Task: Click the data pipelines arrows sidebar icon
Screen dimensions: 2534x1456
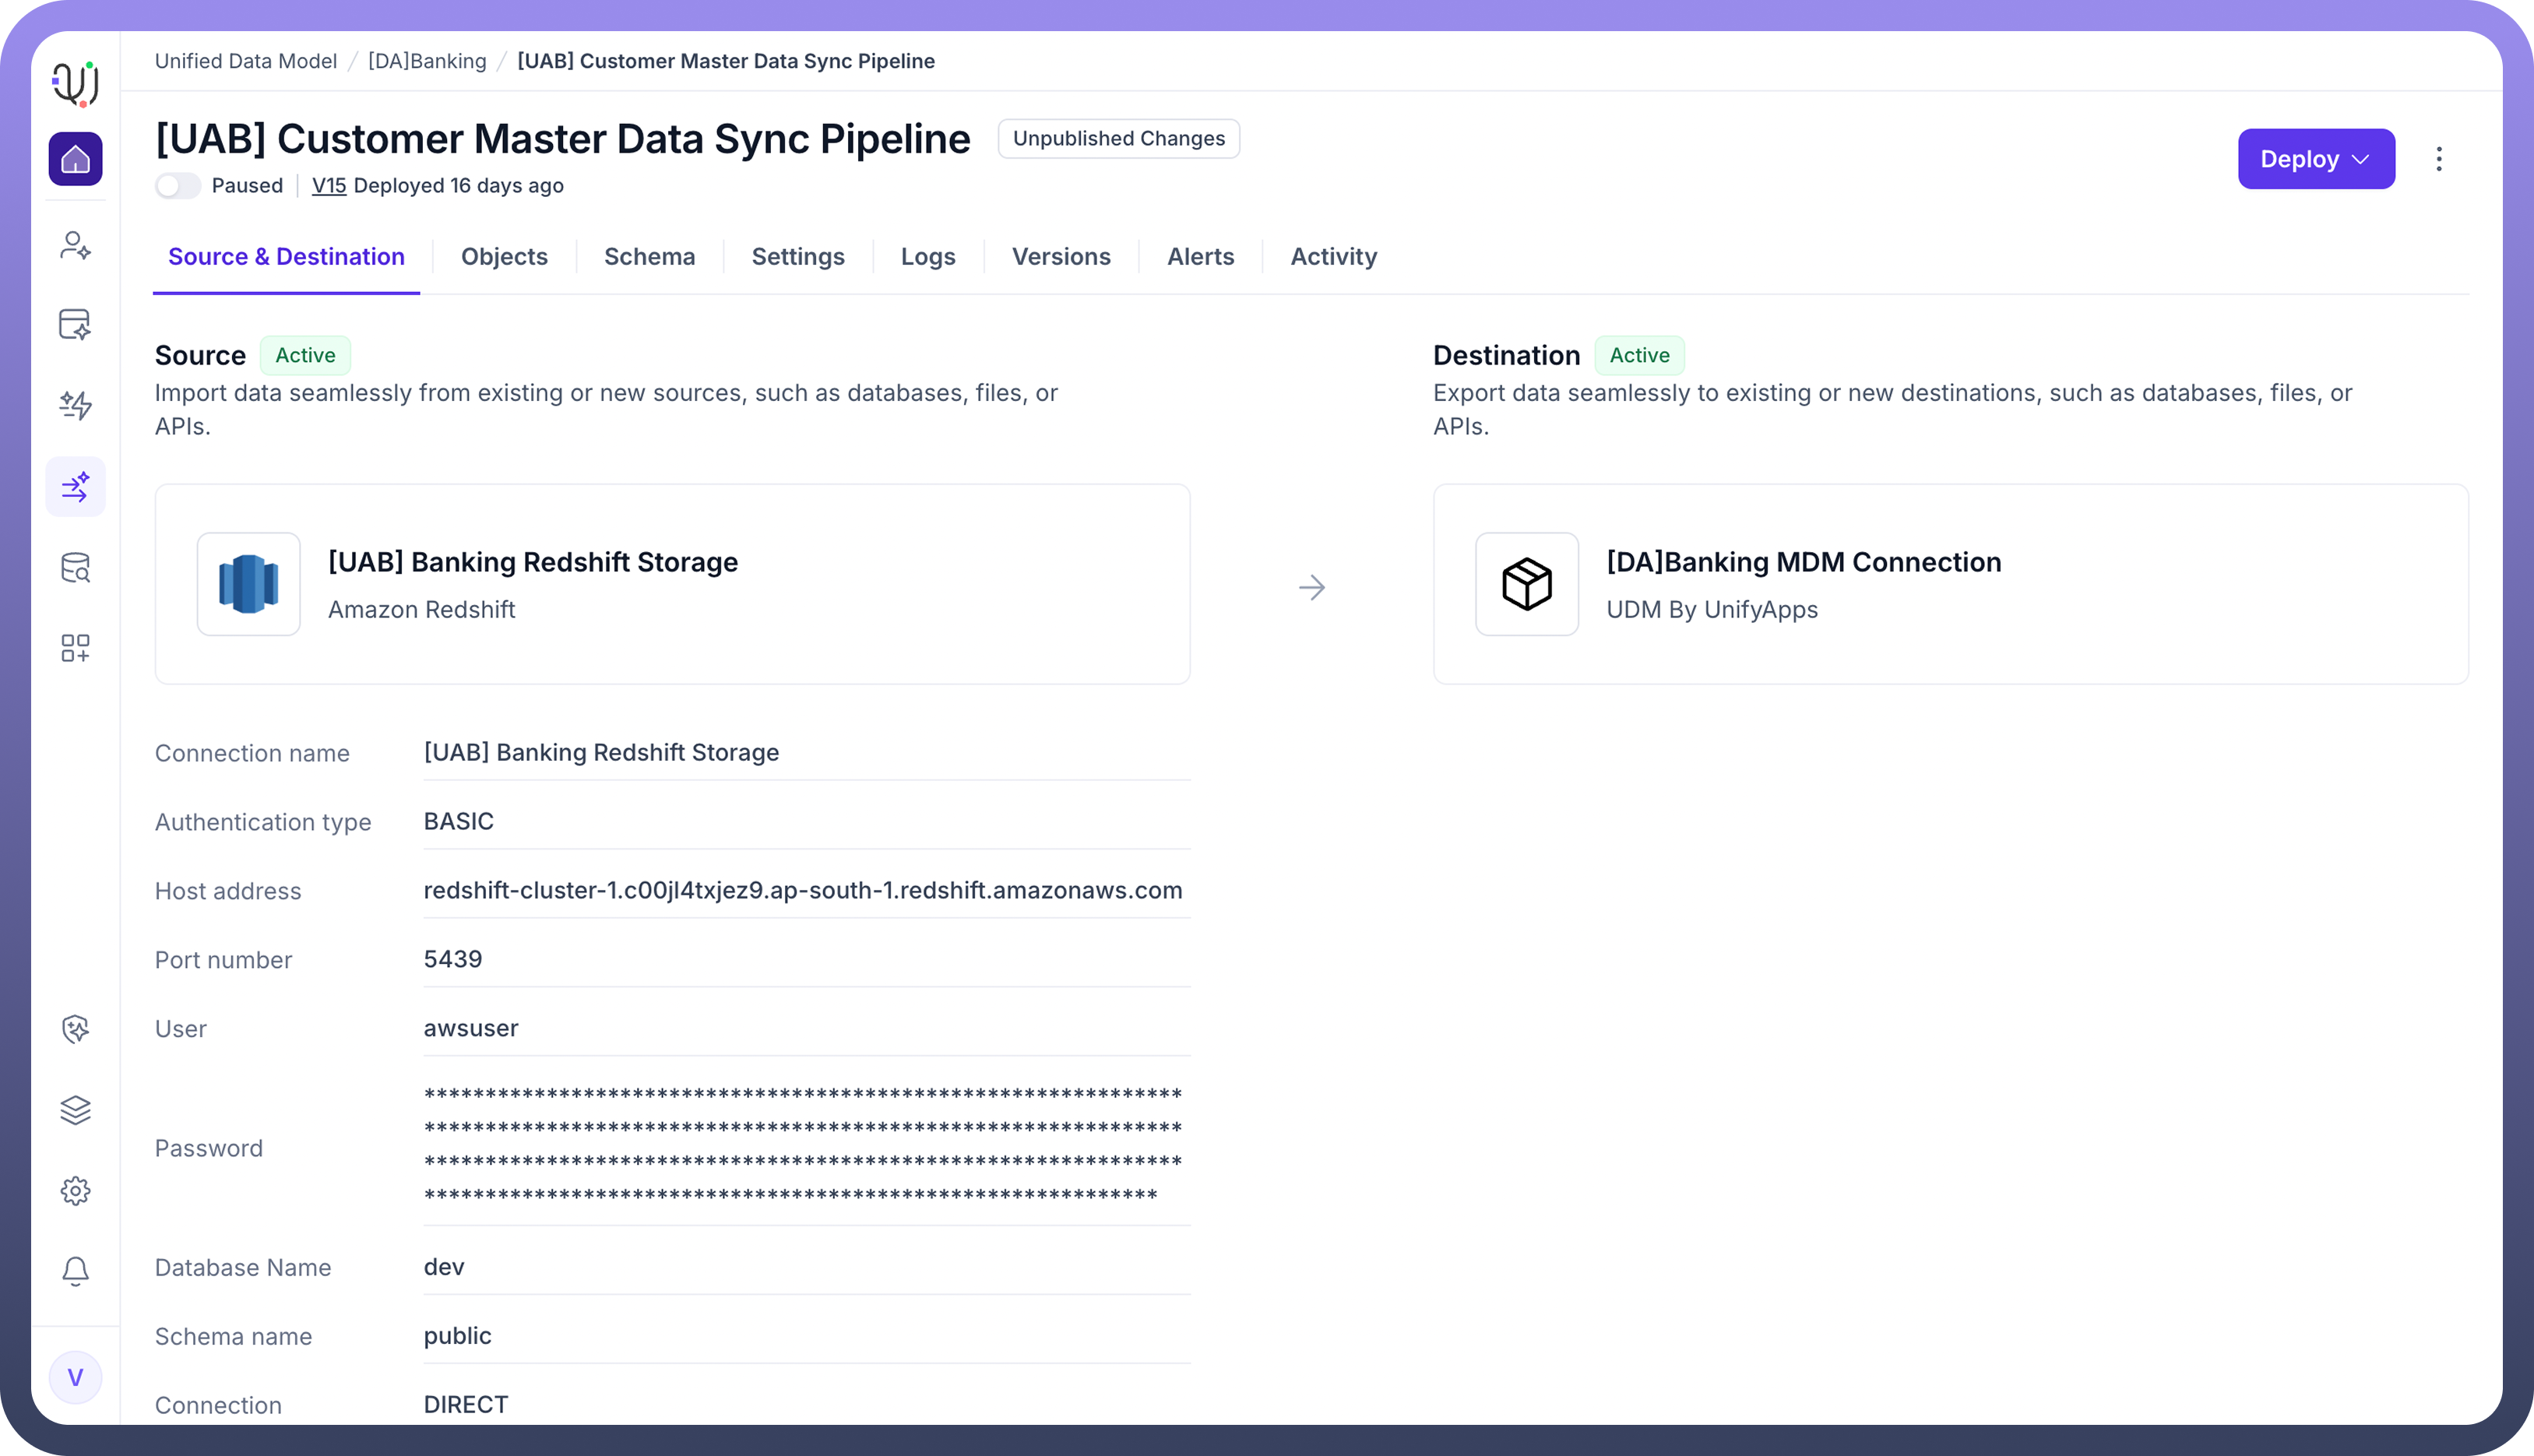Action: pyautogui.click(x=75, y=487)
